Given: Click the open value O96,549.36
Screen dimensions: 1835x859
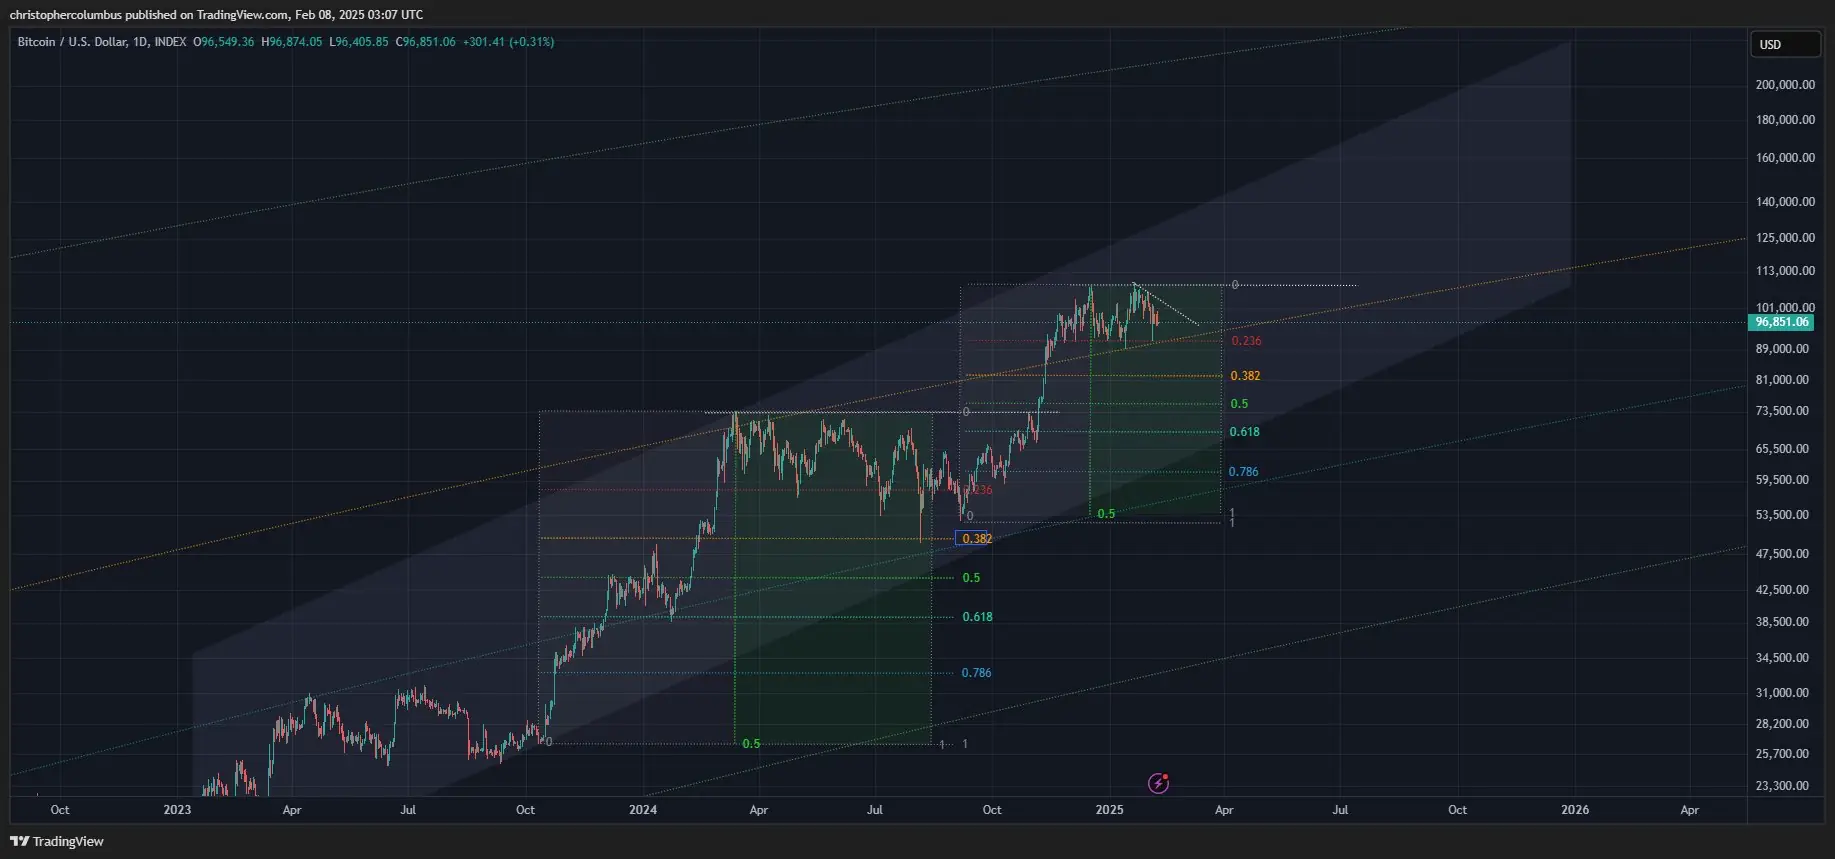Looking at the screenshot, I should [x=224, y=42].
